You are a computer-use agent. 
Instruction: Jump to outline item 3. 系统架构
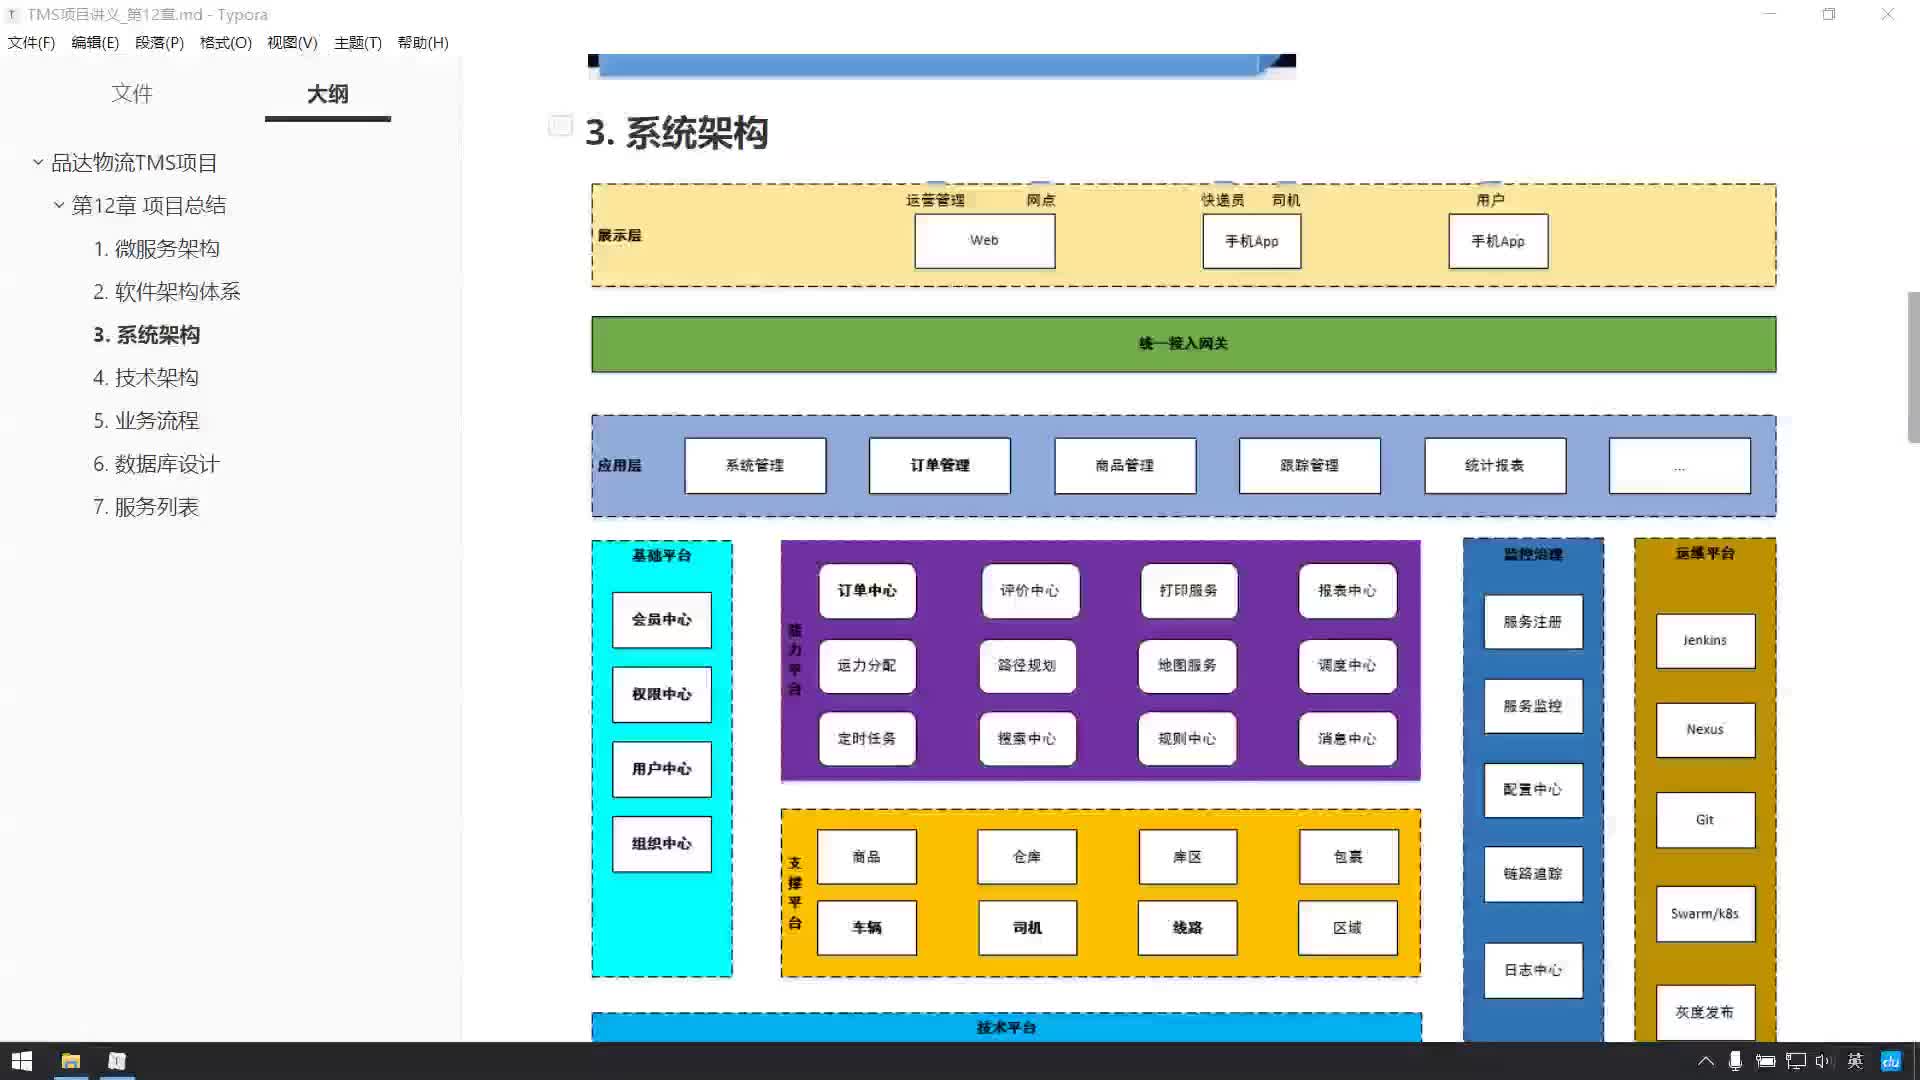tap(146, 334)
